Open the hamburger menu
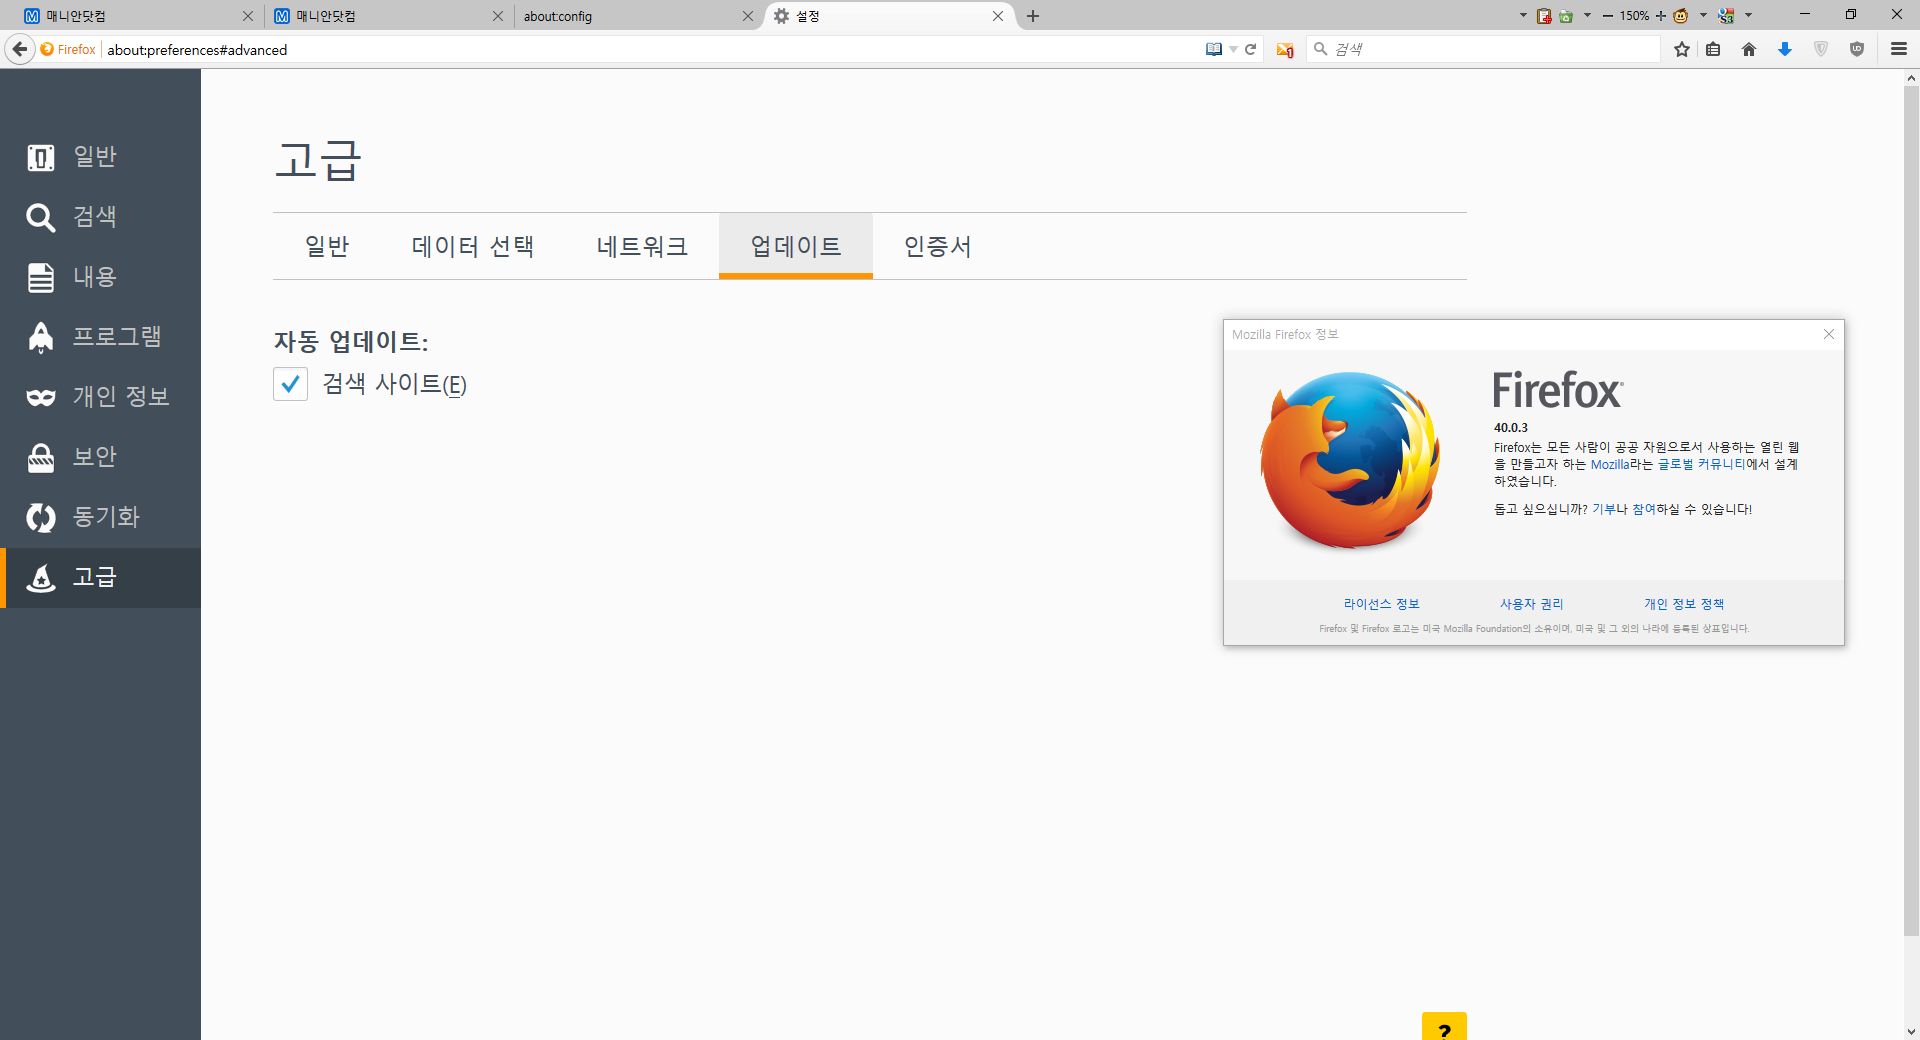1920x1040 pixels. pyautogui.click(x=1899, y=49)
